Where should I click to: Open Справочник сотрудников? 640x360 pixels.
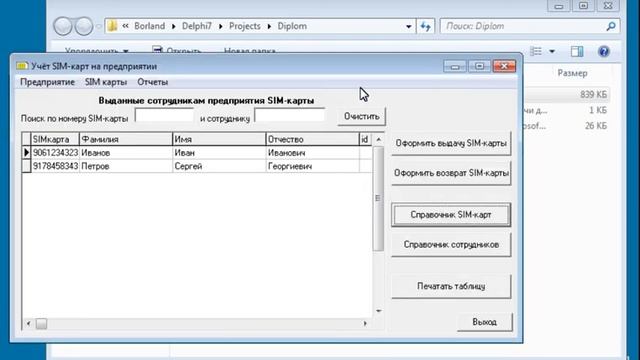pos(451,244)
